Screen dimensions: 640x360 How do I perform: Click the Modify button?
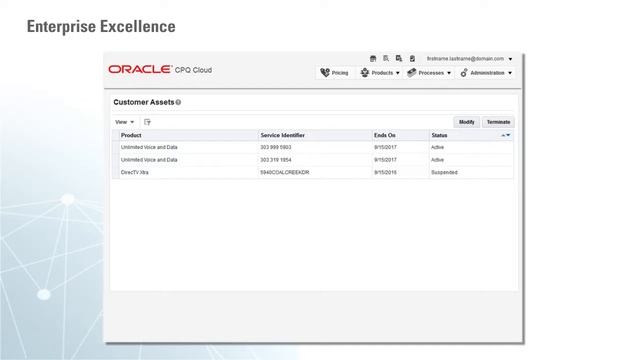[x=467, y=122]
